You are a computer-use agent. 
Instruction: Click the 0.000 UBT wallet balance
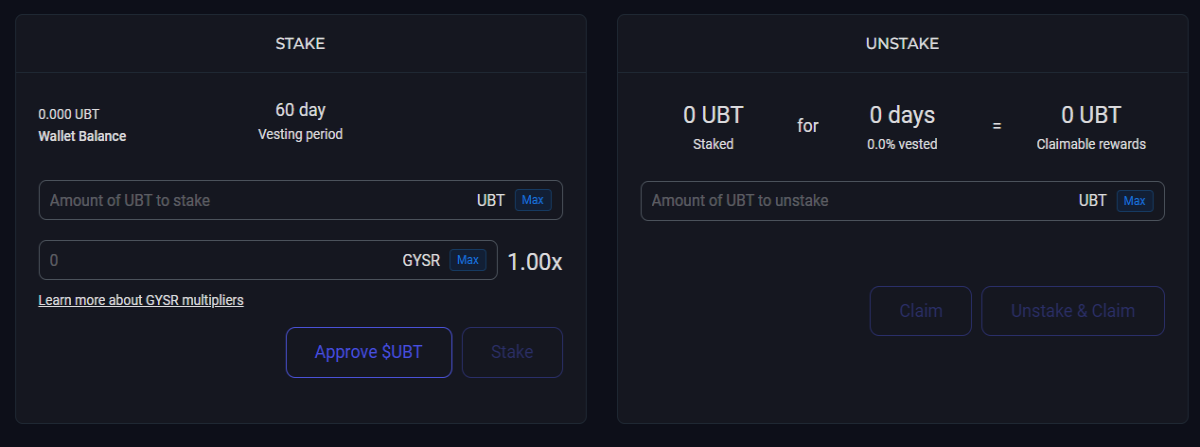(x=69, y=115)
